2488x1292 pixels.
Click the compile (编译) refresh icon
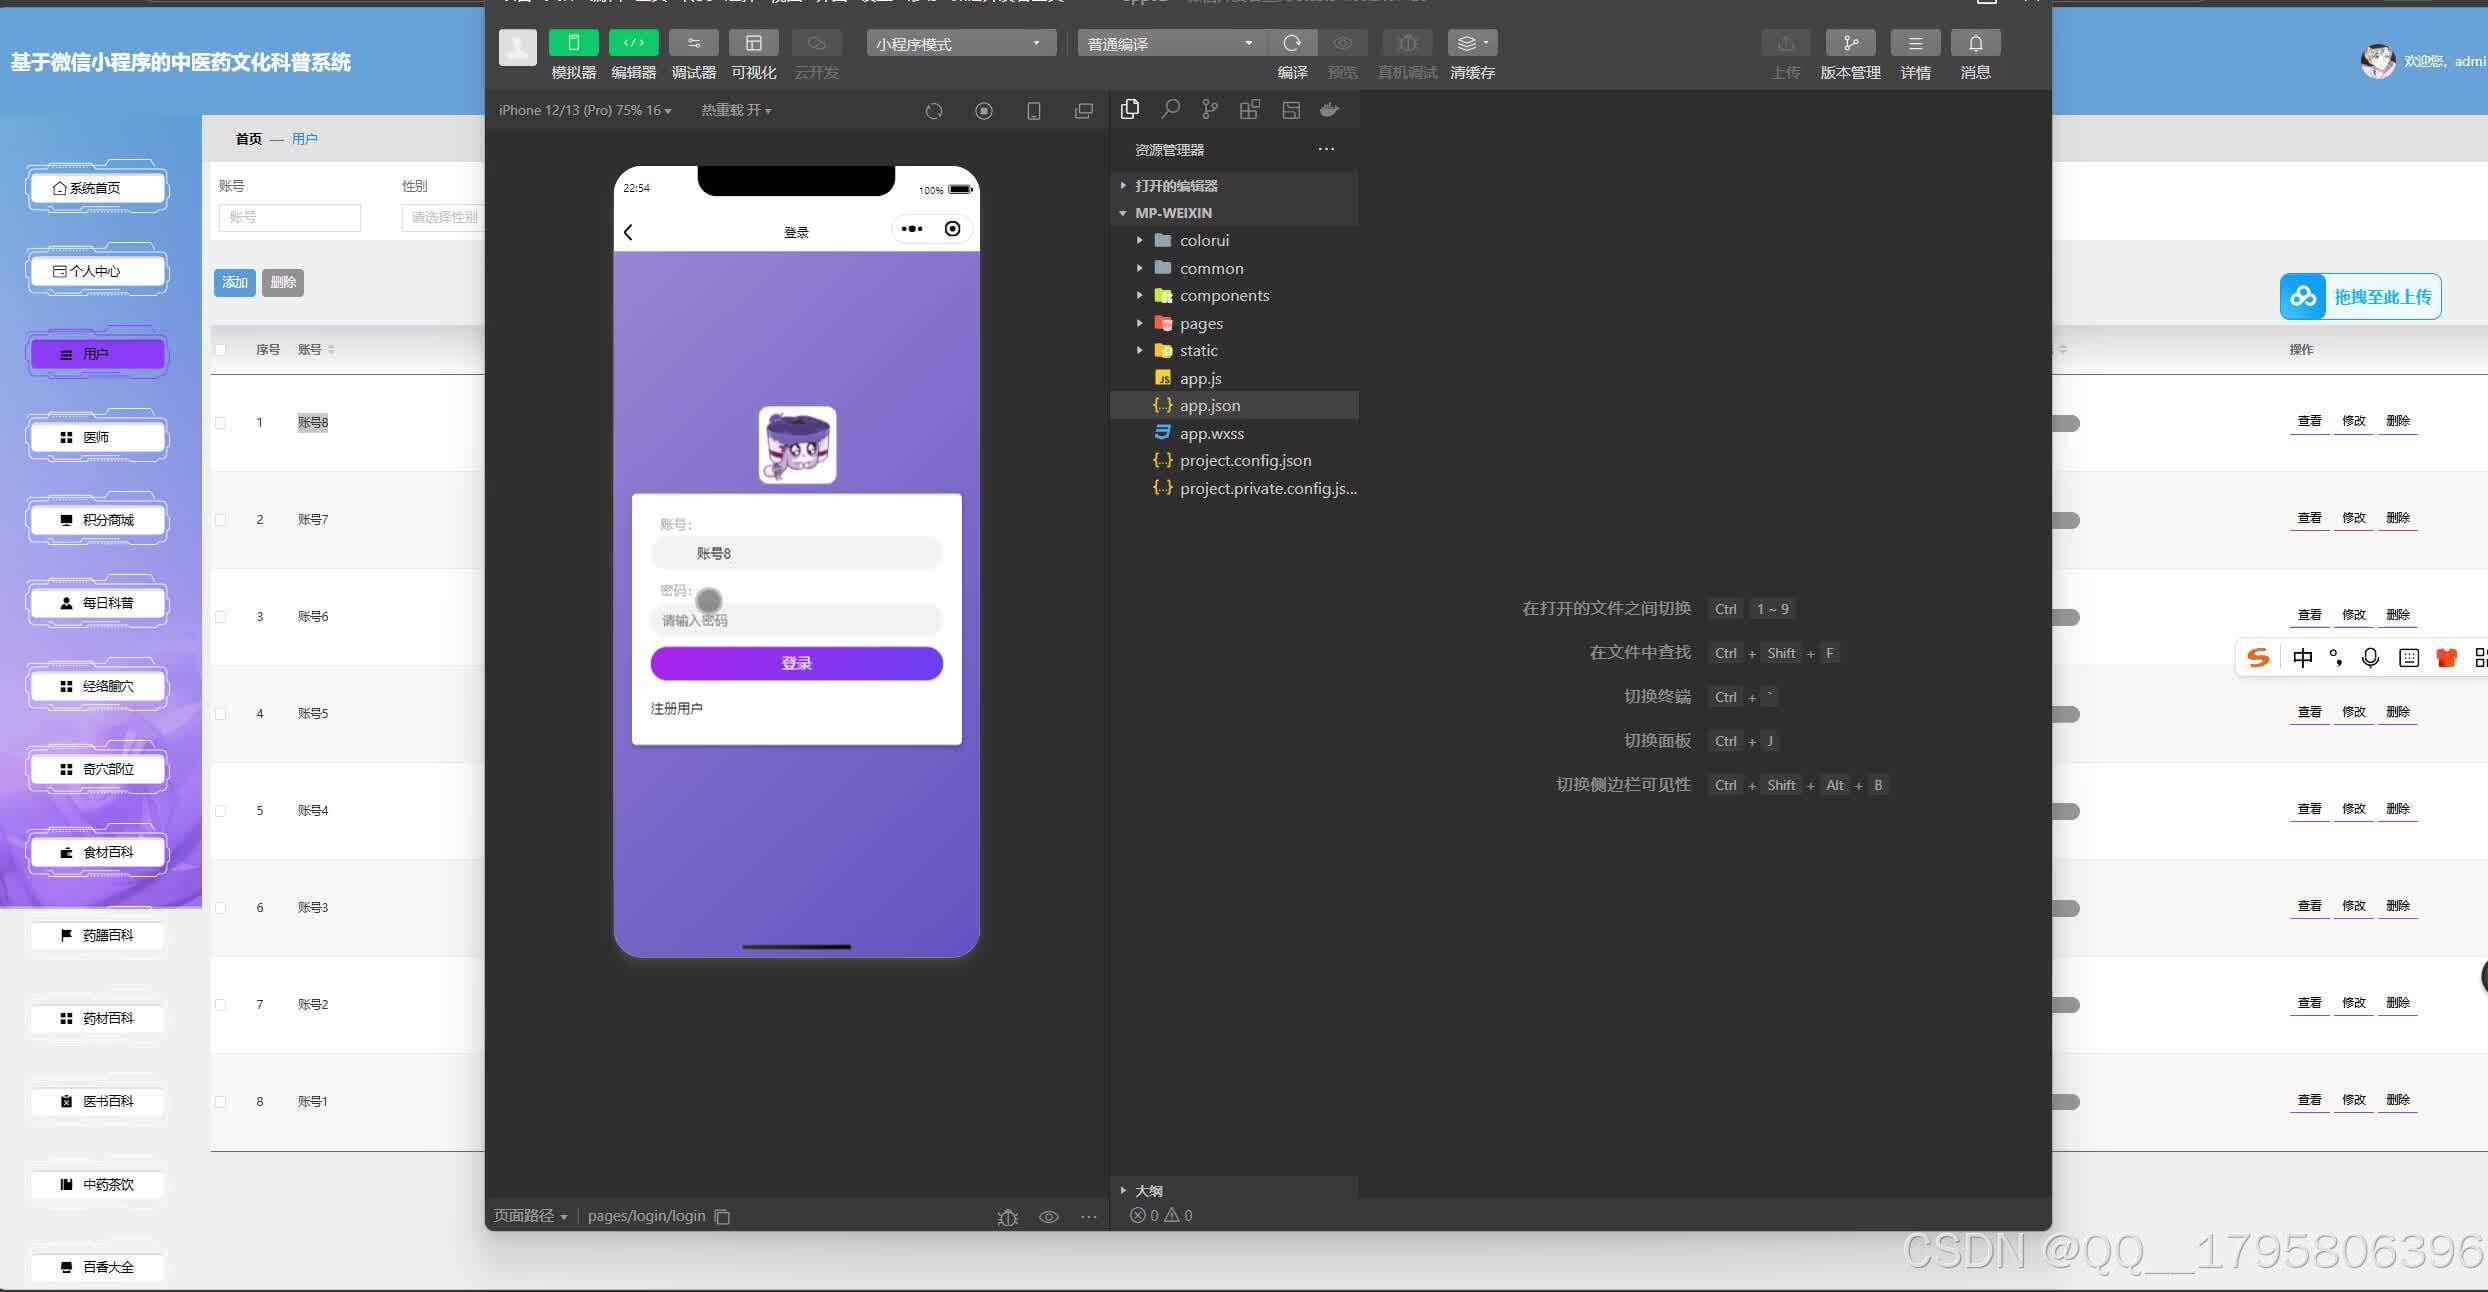[1292, 43]
